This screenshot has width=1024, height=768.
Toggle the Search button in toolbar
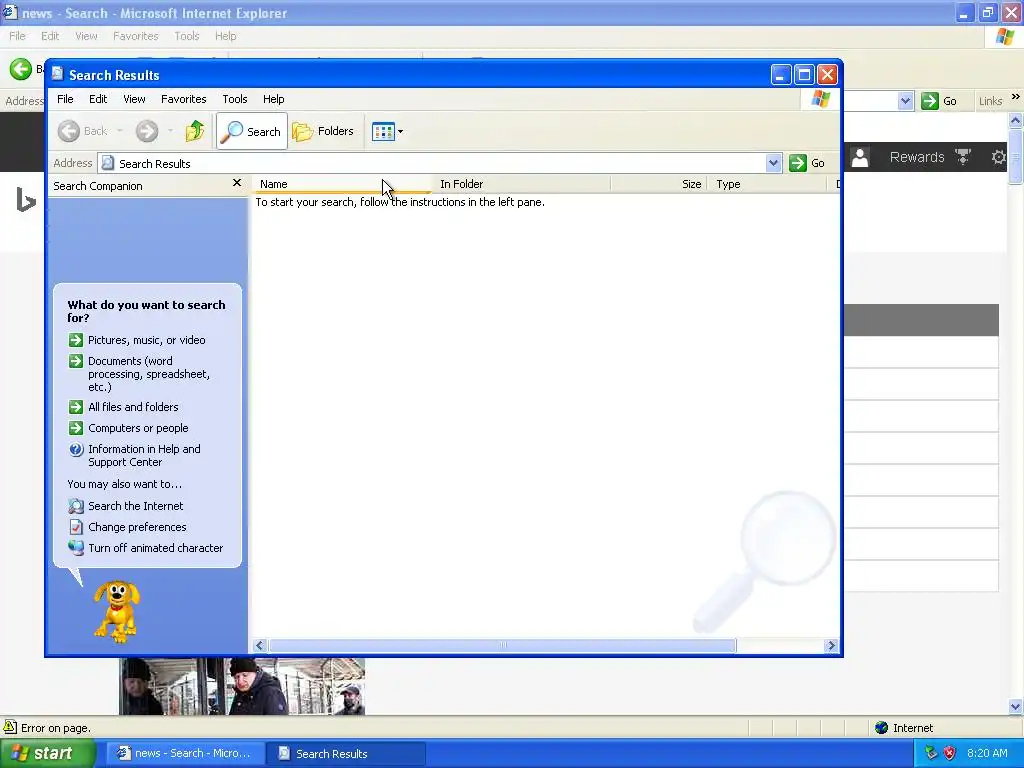(251, 131)
